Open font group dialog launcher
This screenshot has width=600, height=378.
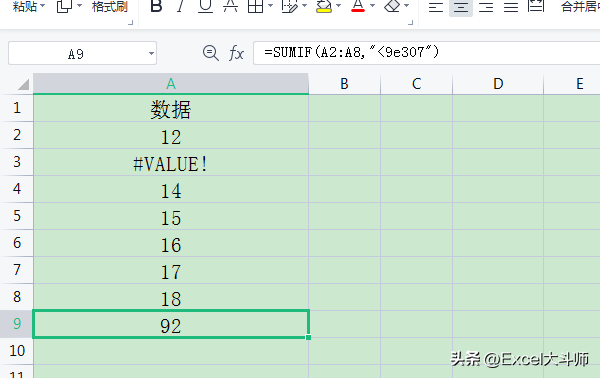(411, 23)
